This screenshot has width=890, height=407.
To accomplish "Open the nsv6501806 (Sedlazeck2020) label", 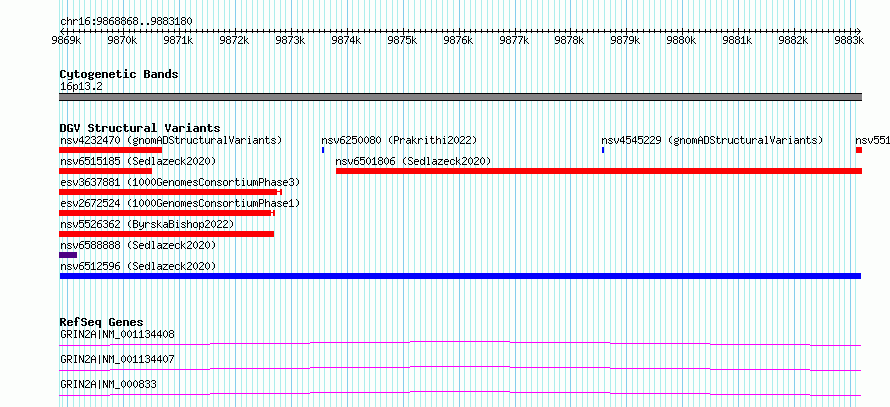I will click(x=413, y=161).
